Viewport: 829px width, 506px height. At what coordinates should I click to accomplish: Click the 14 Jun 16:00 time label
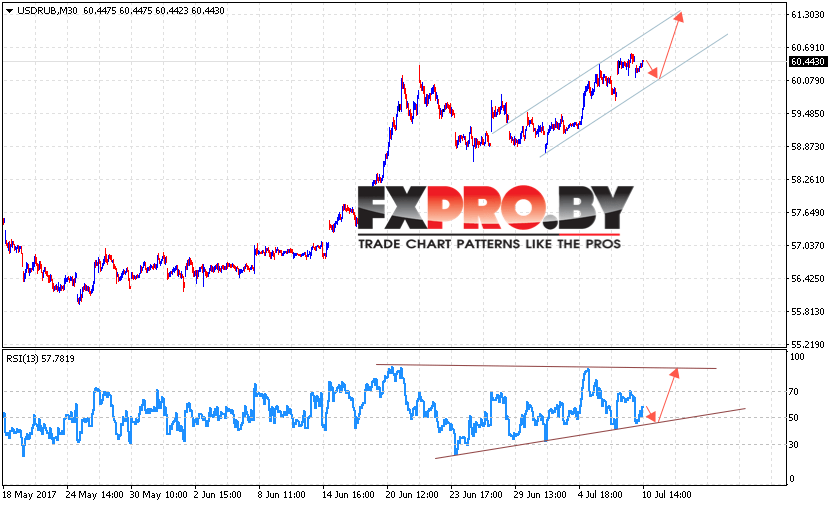[348, 495]
